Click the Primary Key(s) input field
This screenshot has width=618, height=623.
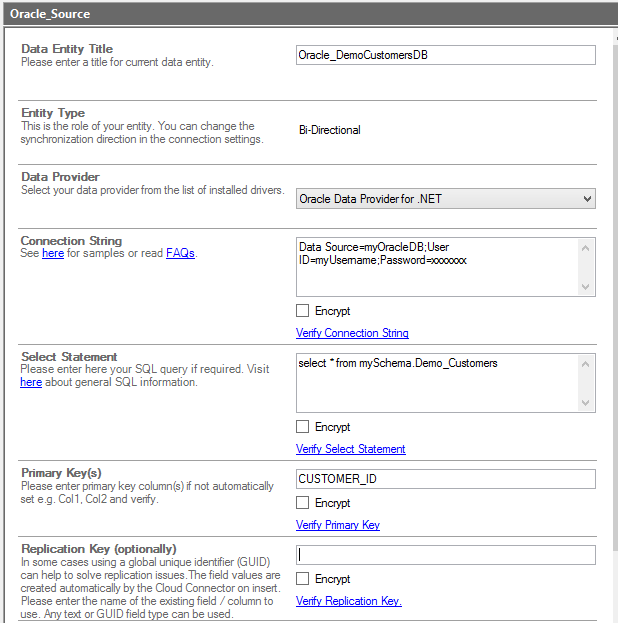(x=445, y=479)
